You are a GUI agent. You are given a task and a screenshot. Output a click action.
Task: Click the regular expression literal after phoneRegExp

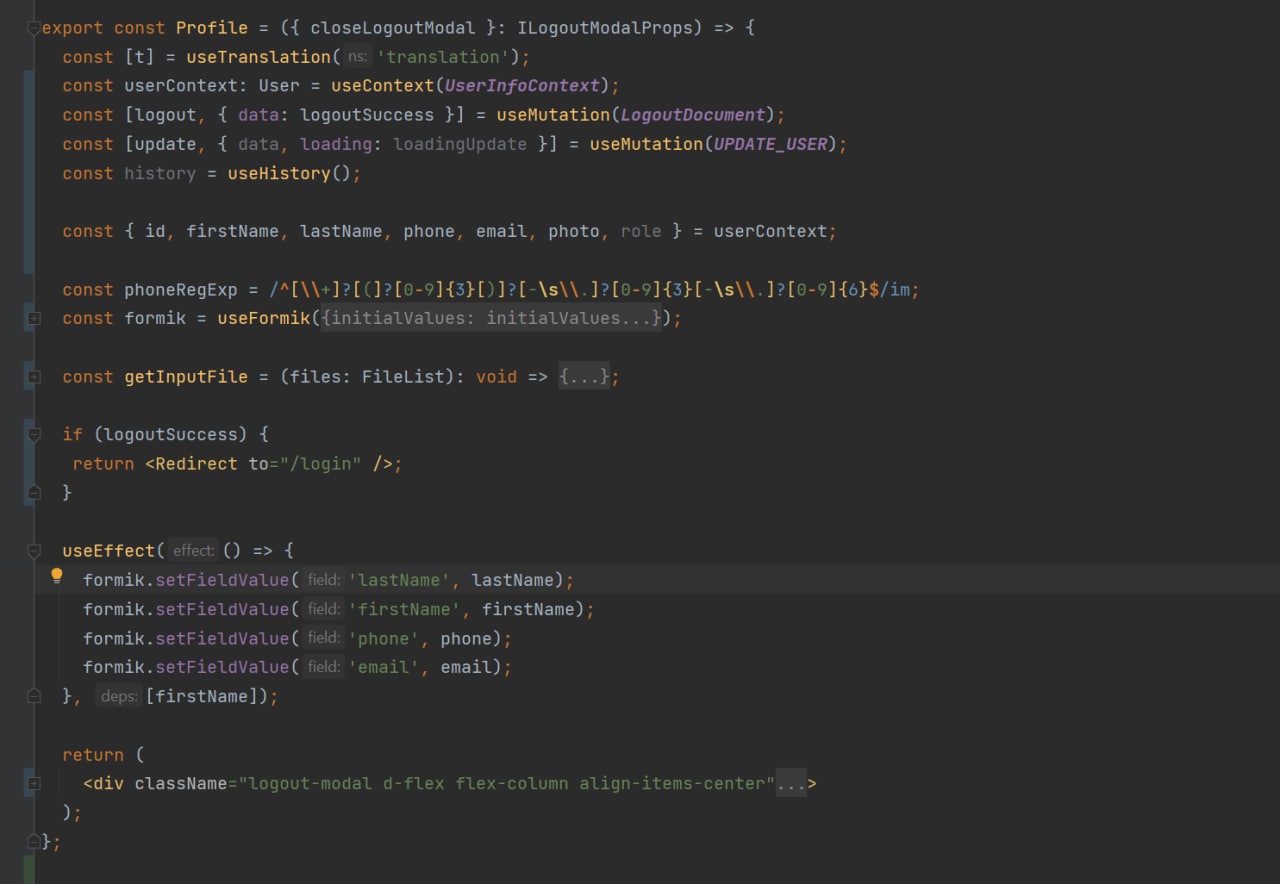(x=589, y=290)
